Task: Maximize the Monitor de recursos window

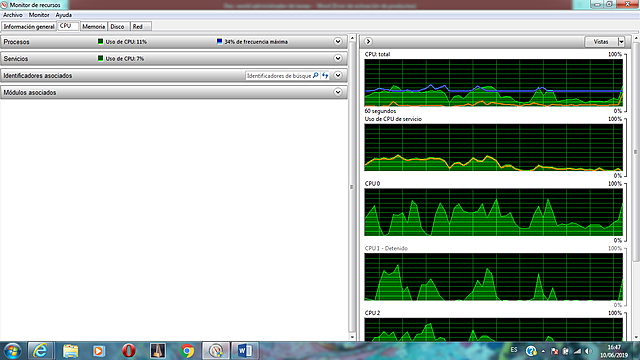Action: click(609, 4)
